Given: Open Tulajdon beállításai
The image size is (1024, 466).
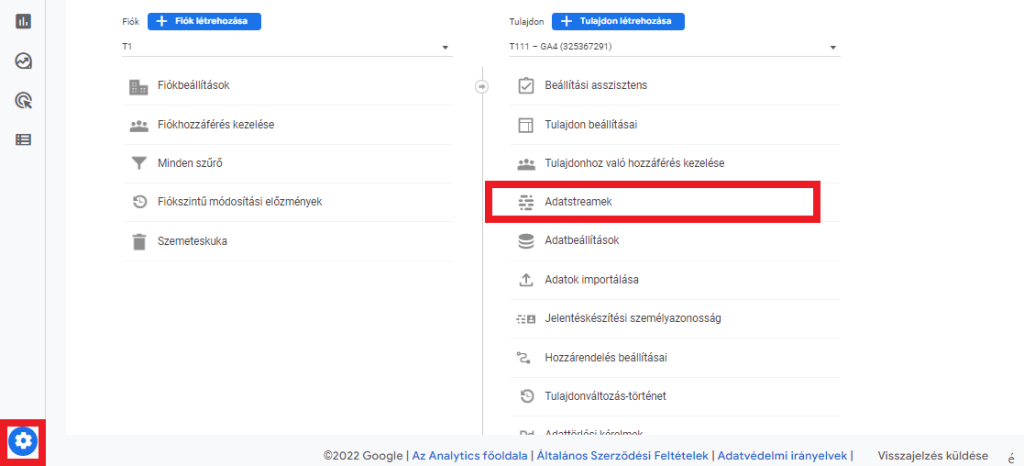Looking at the screenshot, I should point(591,125).
